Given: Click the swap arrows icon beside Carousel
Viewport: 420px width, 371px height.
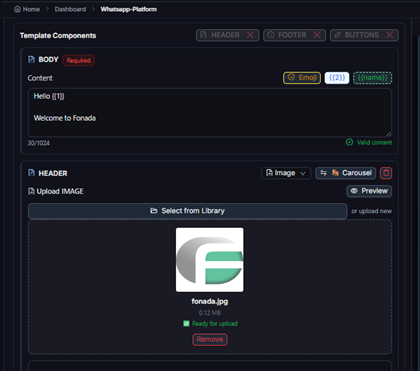Looking at the screenshot, I should pos(323,173).
